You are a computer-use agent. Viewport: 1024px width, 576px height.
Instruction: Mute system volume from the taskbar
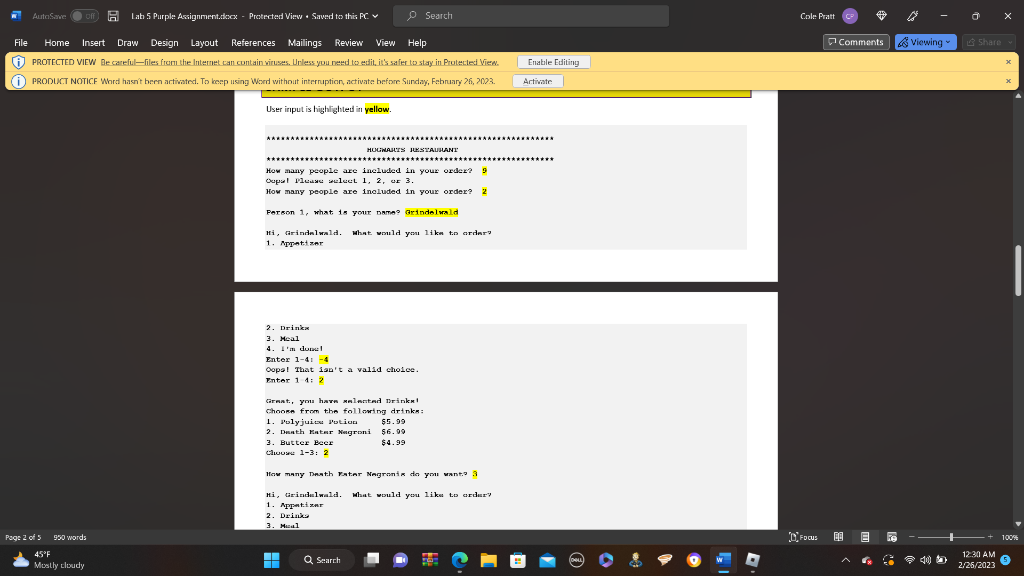click(x=925, y=560)
